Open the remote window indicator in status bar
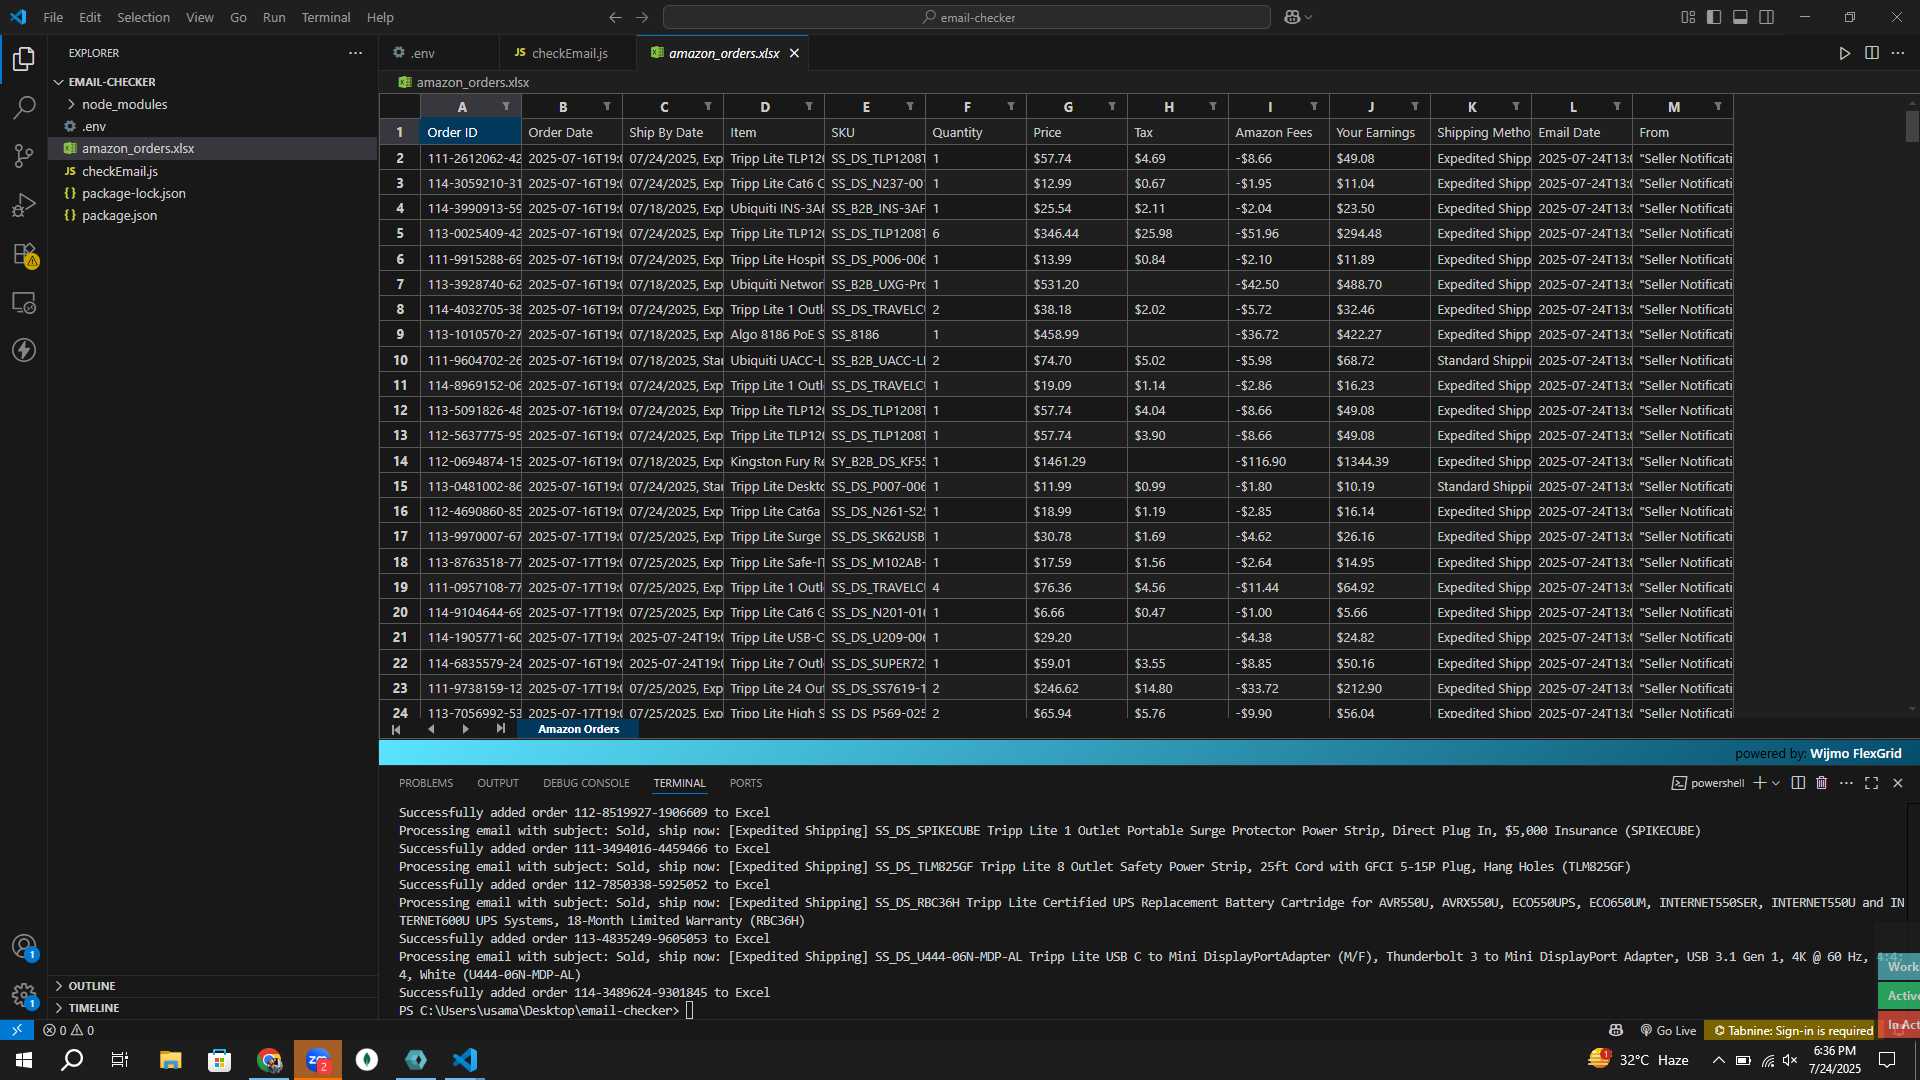 [x=17, y=1030]
